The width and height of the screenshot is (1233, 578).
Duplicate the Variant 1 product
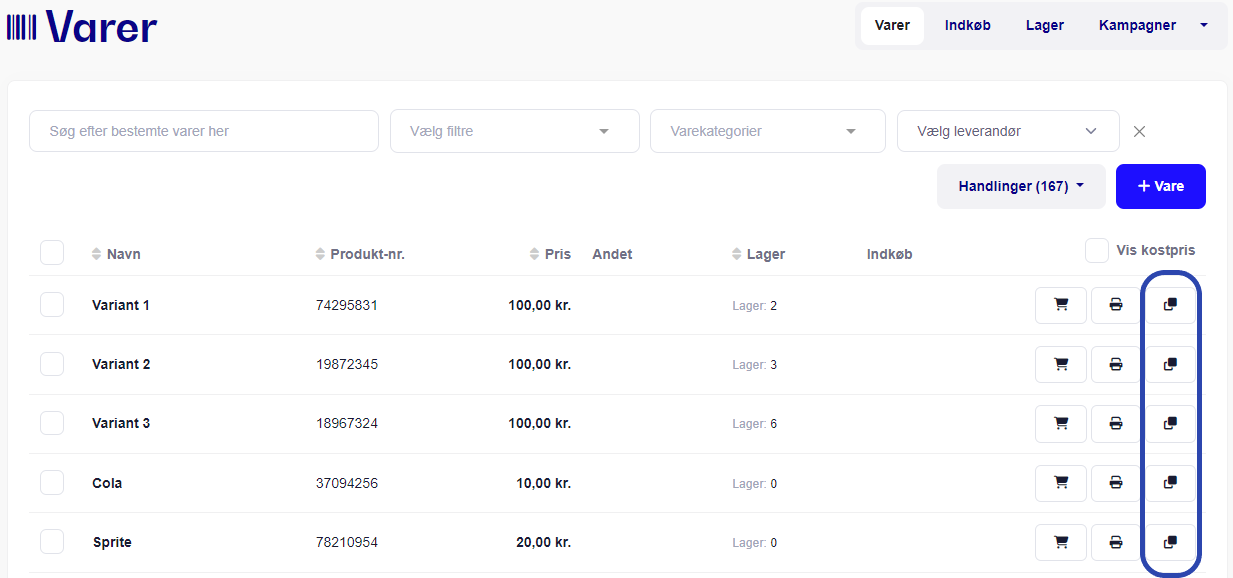tap(1170, 305)
